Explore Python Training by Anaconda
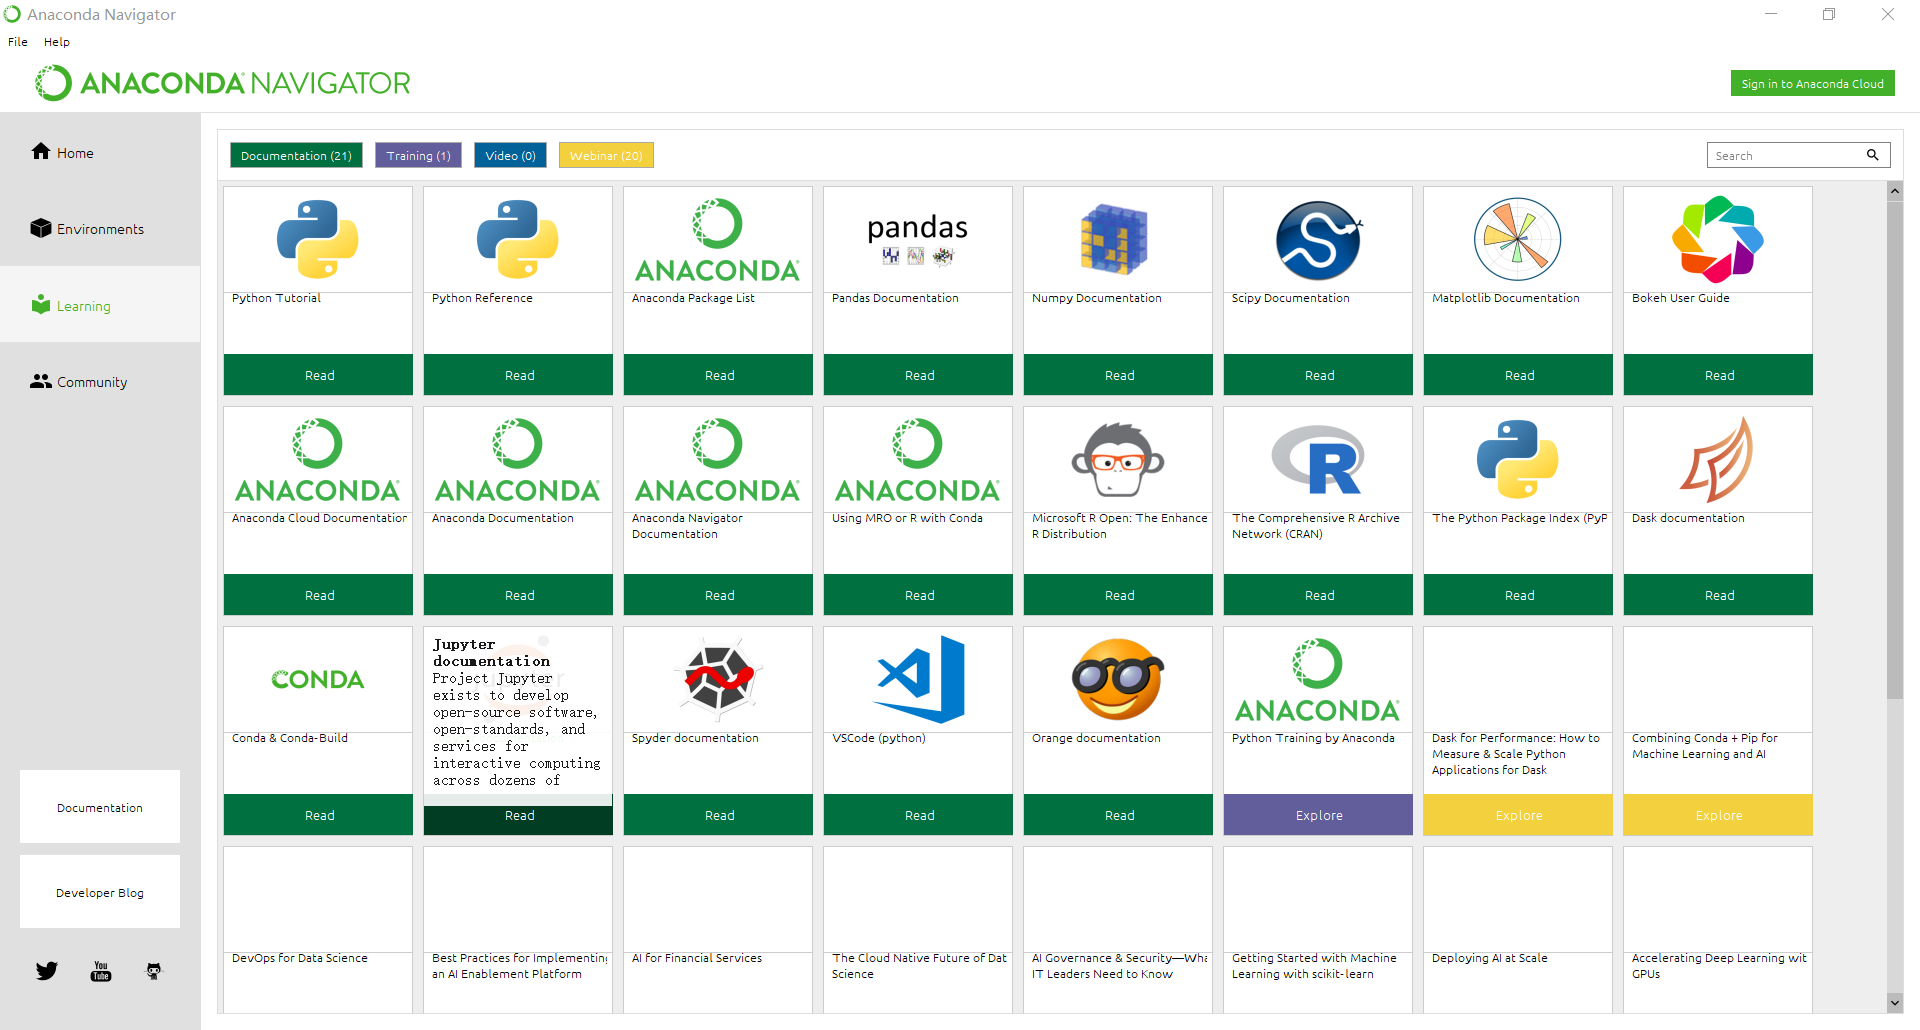 1318,815
